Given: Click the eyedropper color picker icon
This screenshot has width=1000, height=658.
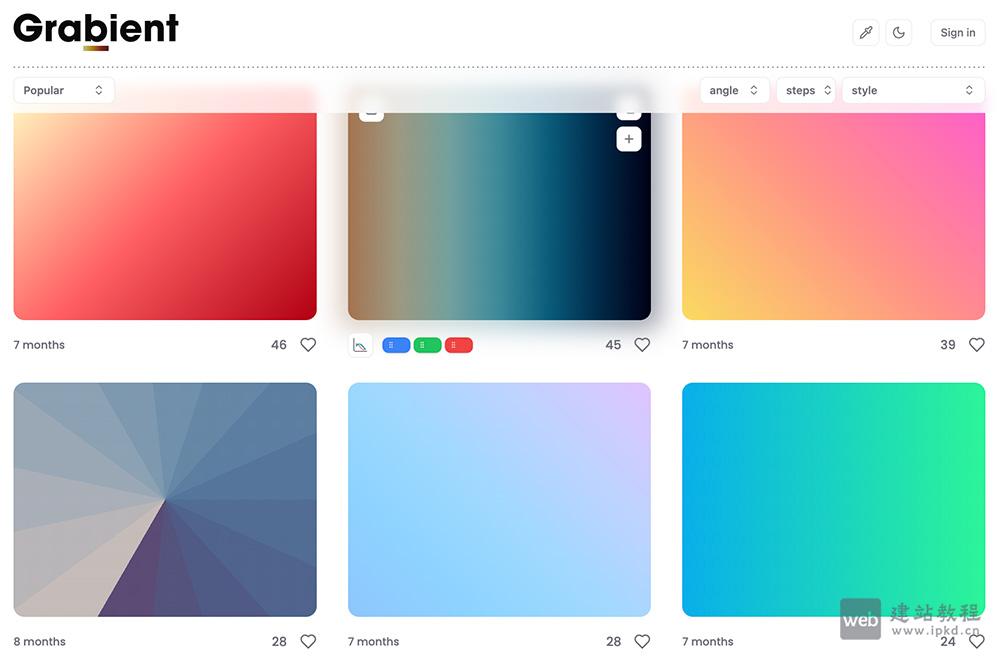Looking at the screenshot, I should point(866,33).
